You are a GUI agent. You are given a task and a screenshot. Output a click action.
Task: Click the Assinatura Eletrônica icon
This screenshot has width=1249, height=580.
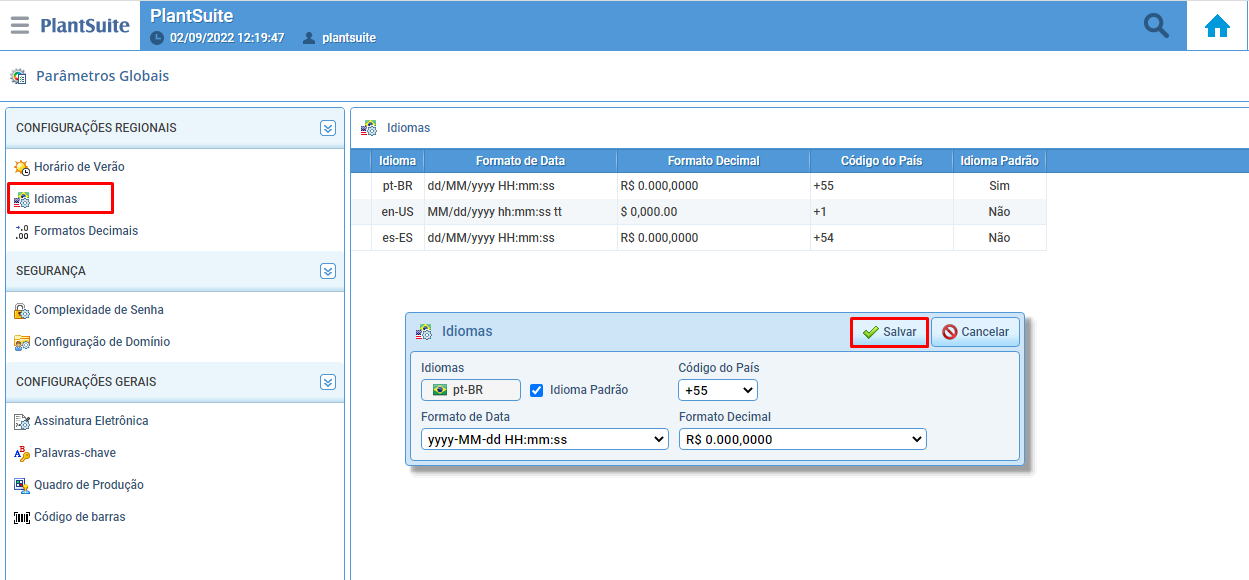coord(22,421)
